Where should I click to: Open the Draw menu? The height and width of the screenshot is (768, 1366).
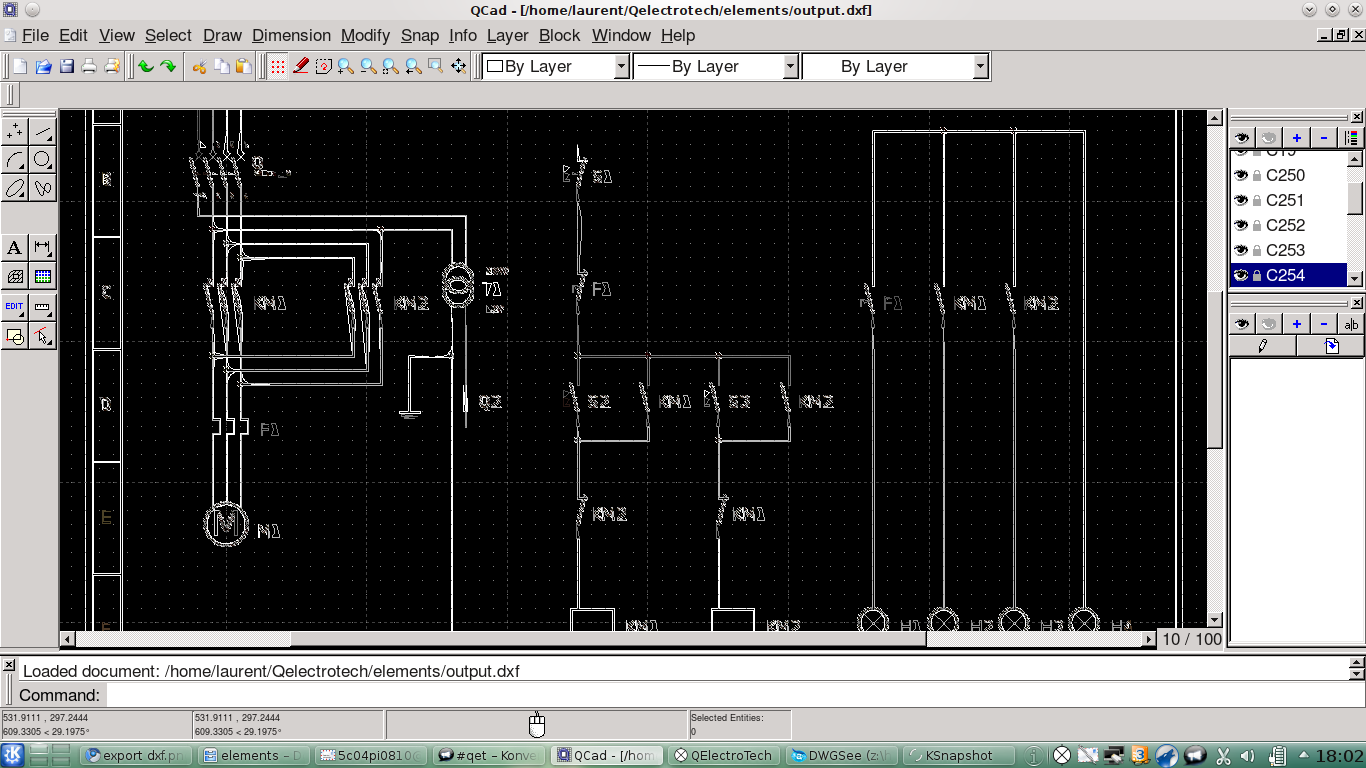[222, 35]
